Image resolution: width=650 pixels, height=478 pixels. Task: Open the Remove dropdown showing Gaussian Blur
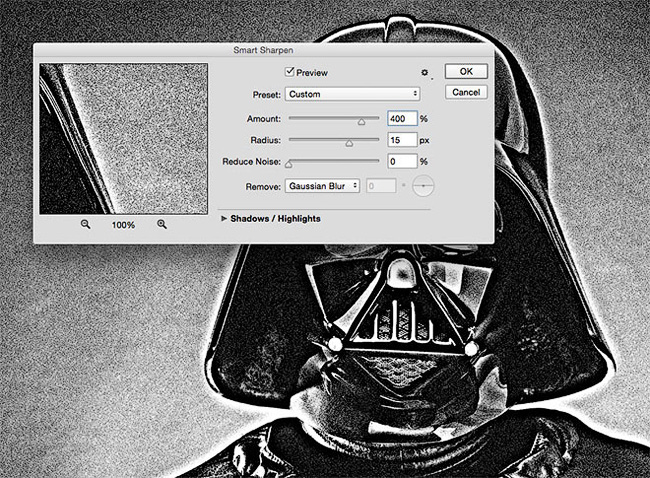322,186
